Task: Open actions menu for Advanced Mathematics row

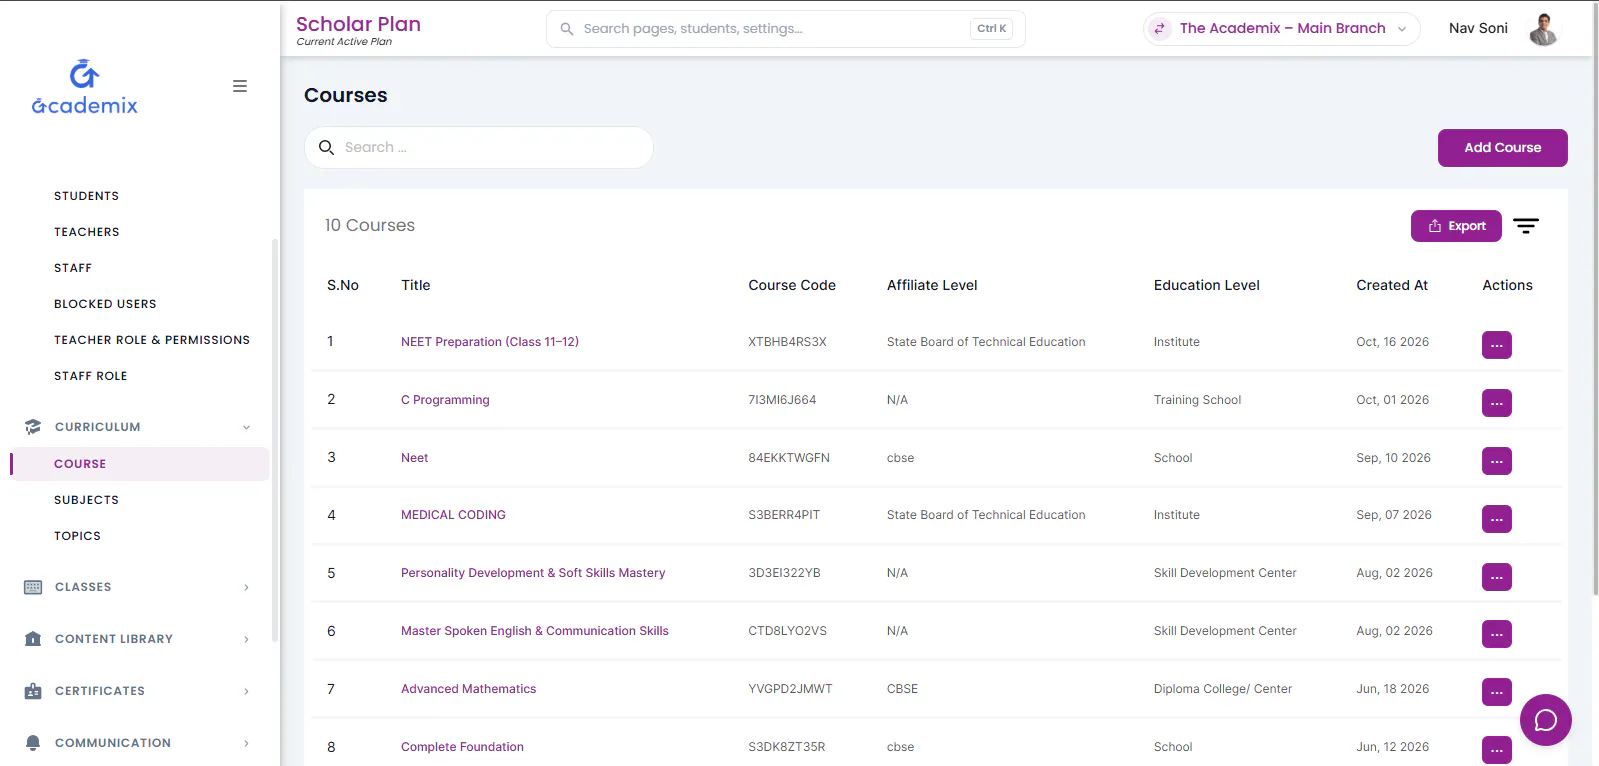Action: click(x=1497, y=692)
